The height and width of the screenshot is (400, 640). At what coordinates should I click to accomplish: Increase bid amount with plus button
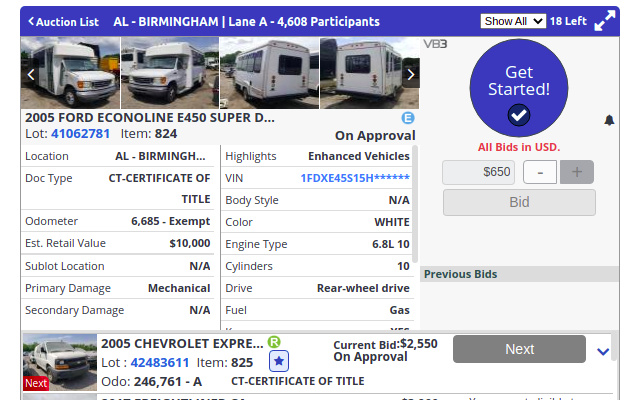[x=576, y=172]
